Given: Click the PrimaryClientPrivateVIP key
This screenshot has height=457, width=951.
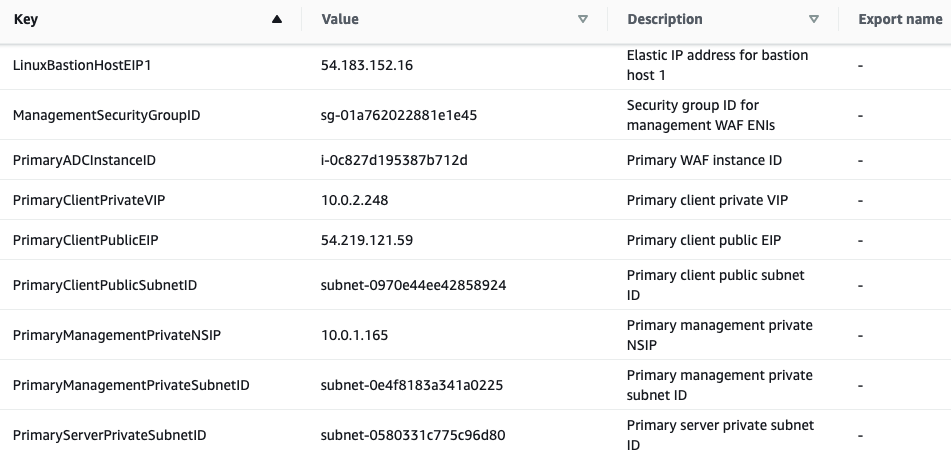Looking at the screenshot, I should click(89, 200).
